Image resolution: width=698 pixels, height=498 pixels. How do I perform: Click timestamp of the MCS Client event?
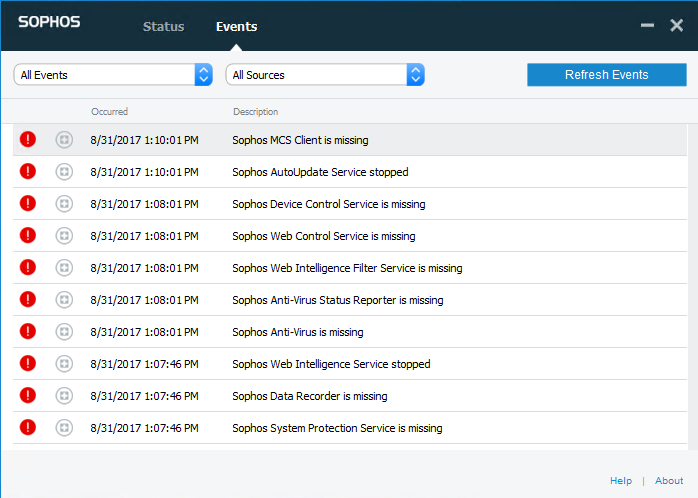[x=144, y=140]
